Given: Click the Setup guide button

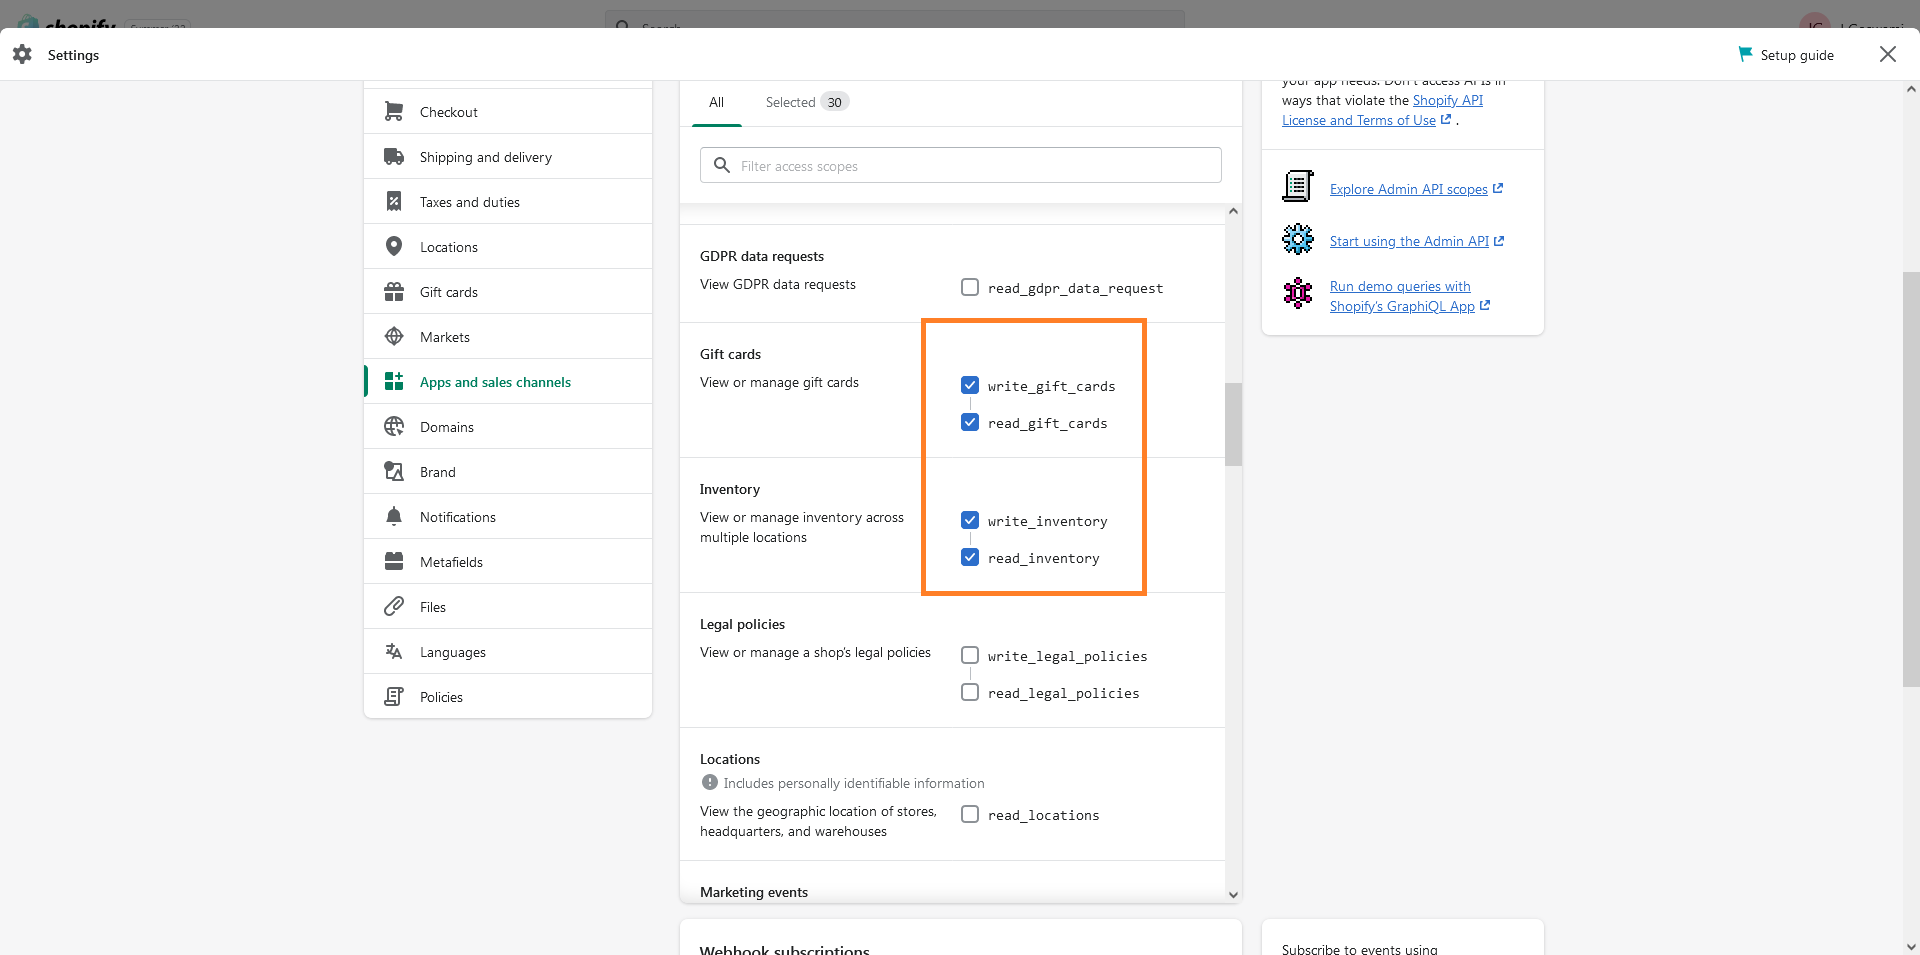Looking at the screenshot, I should (1786, 55).
